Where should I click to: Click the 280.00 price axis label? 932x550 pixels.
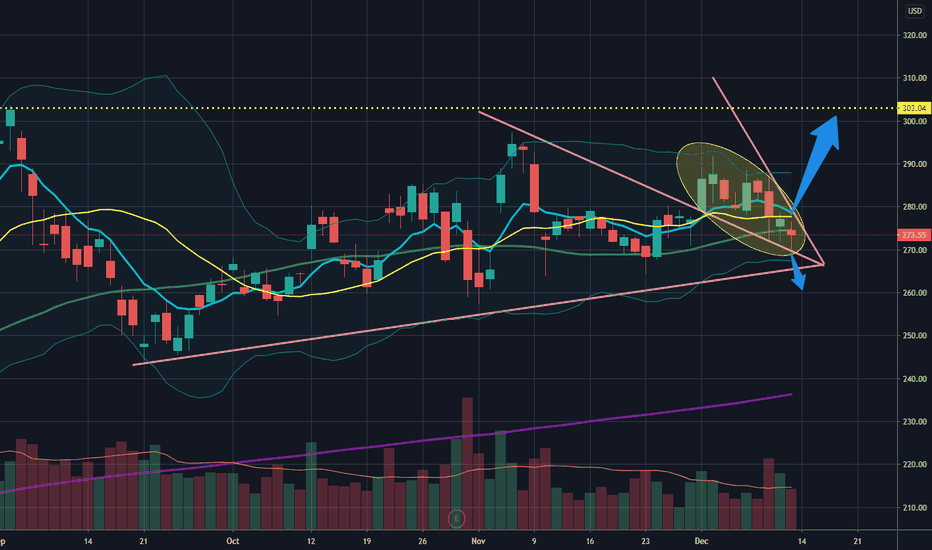[914, 207]
